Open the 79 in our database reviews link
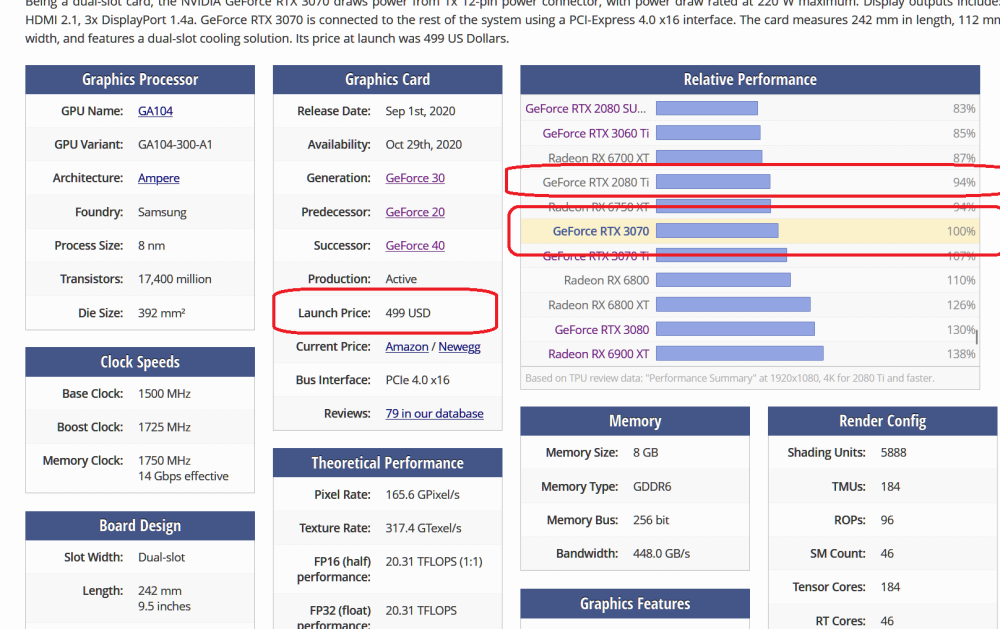 tap(434, 413)
